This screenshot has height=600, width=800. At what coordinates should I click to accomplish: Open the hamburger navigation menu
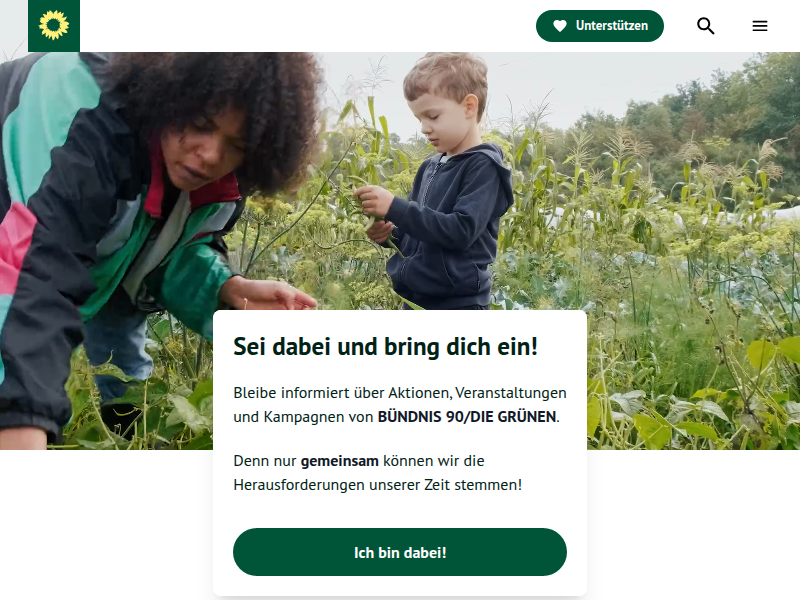point(760,26)
